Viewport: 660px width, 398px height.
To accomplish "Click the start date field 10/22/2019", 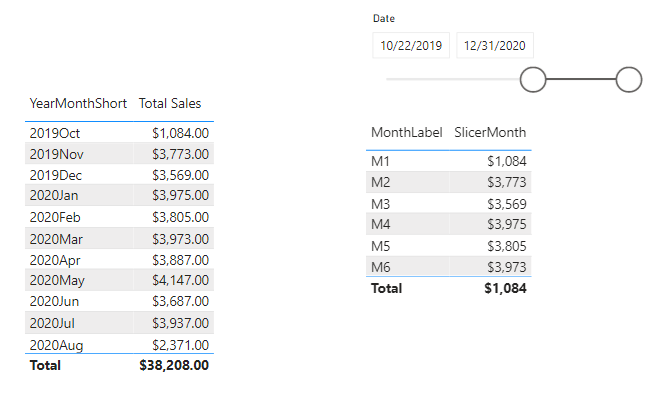I will (411, 45).
